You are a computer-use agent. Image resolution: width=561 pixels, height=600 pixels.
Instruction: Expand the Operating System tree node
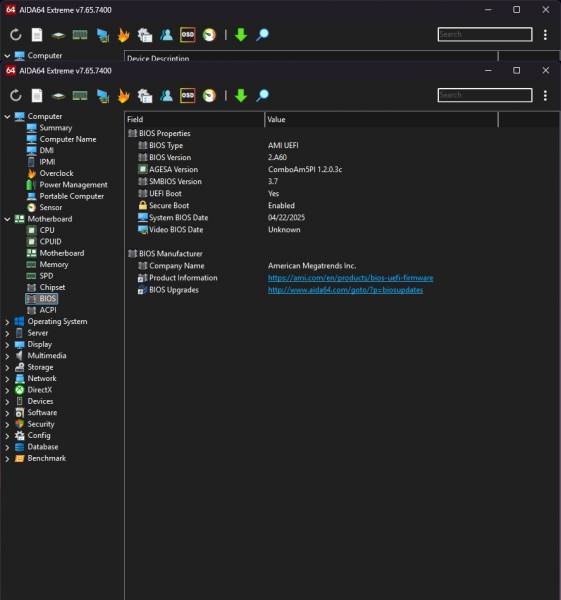[x=7, y=322]
